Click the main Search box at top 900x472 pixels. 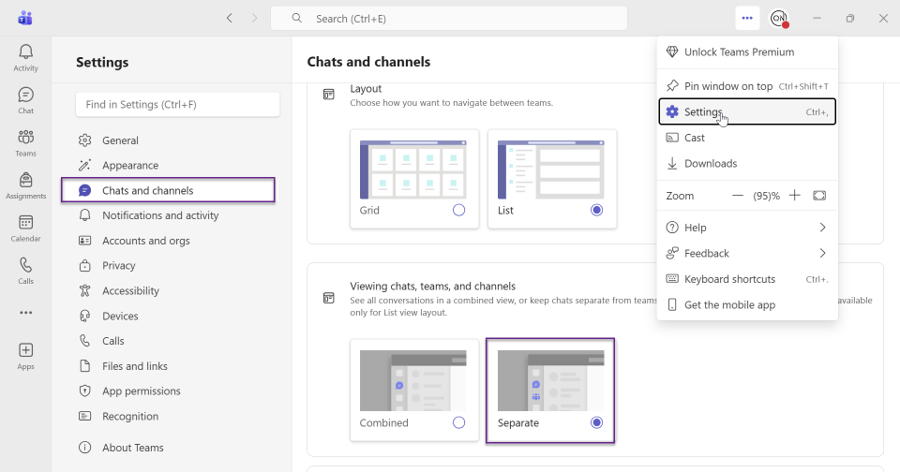click(x=449, y=18)
